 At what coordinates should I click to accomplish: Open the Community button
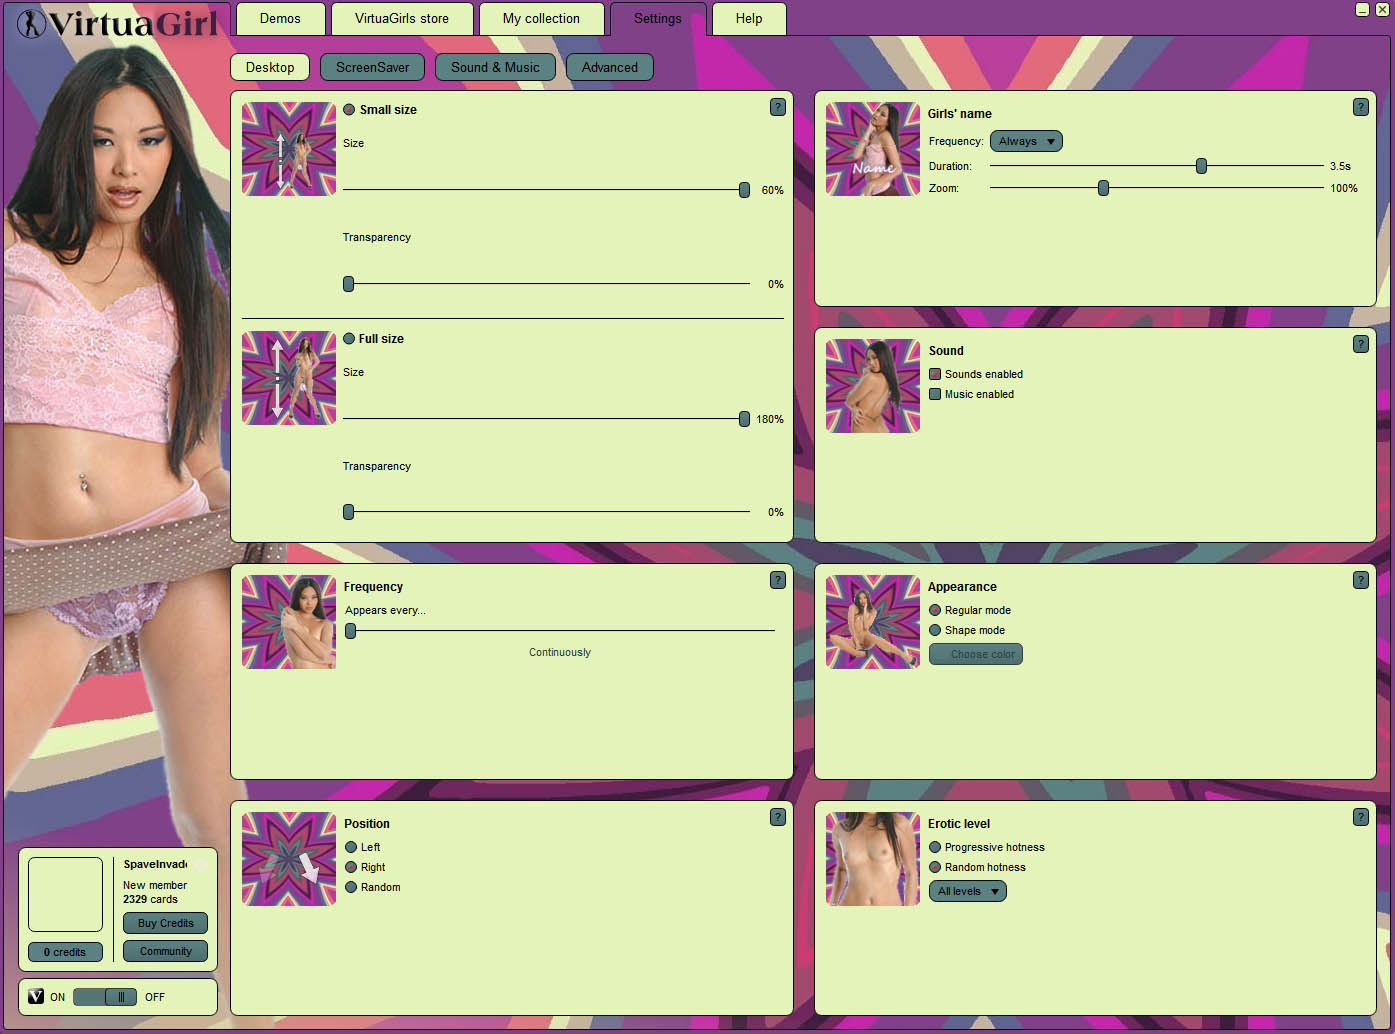165,951
